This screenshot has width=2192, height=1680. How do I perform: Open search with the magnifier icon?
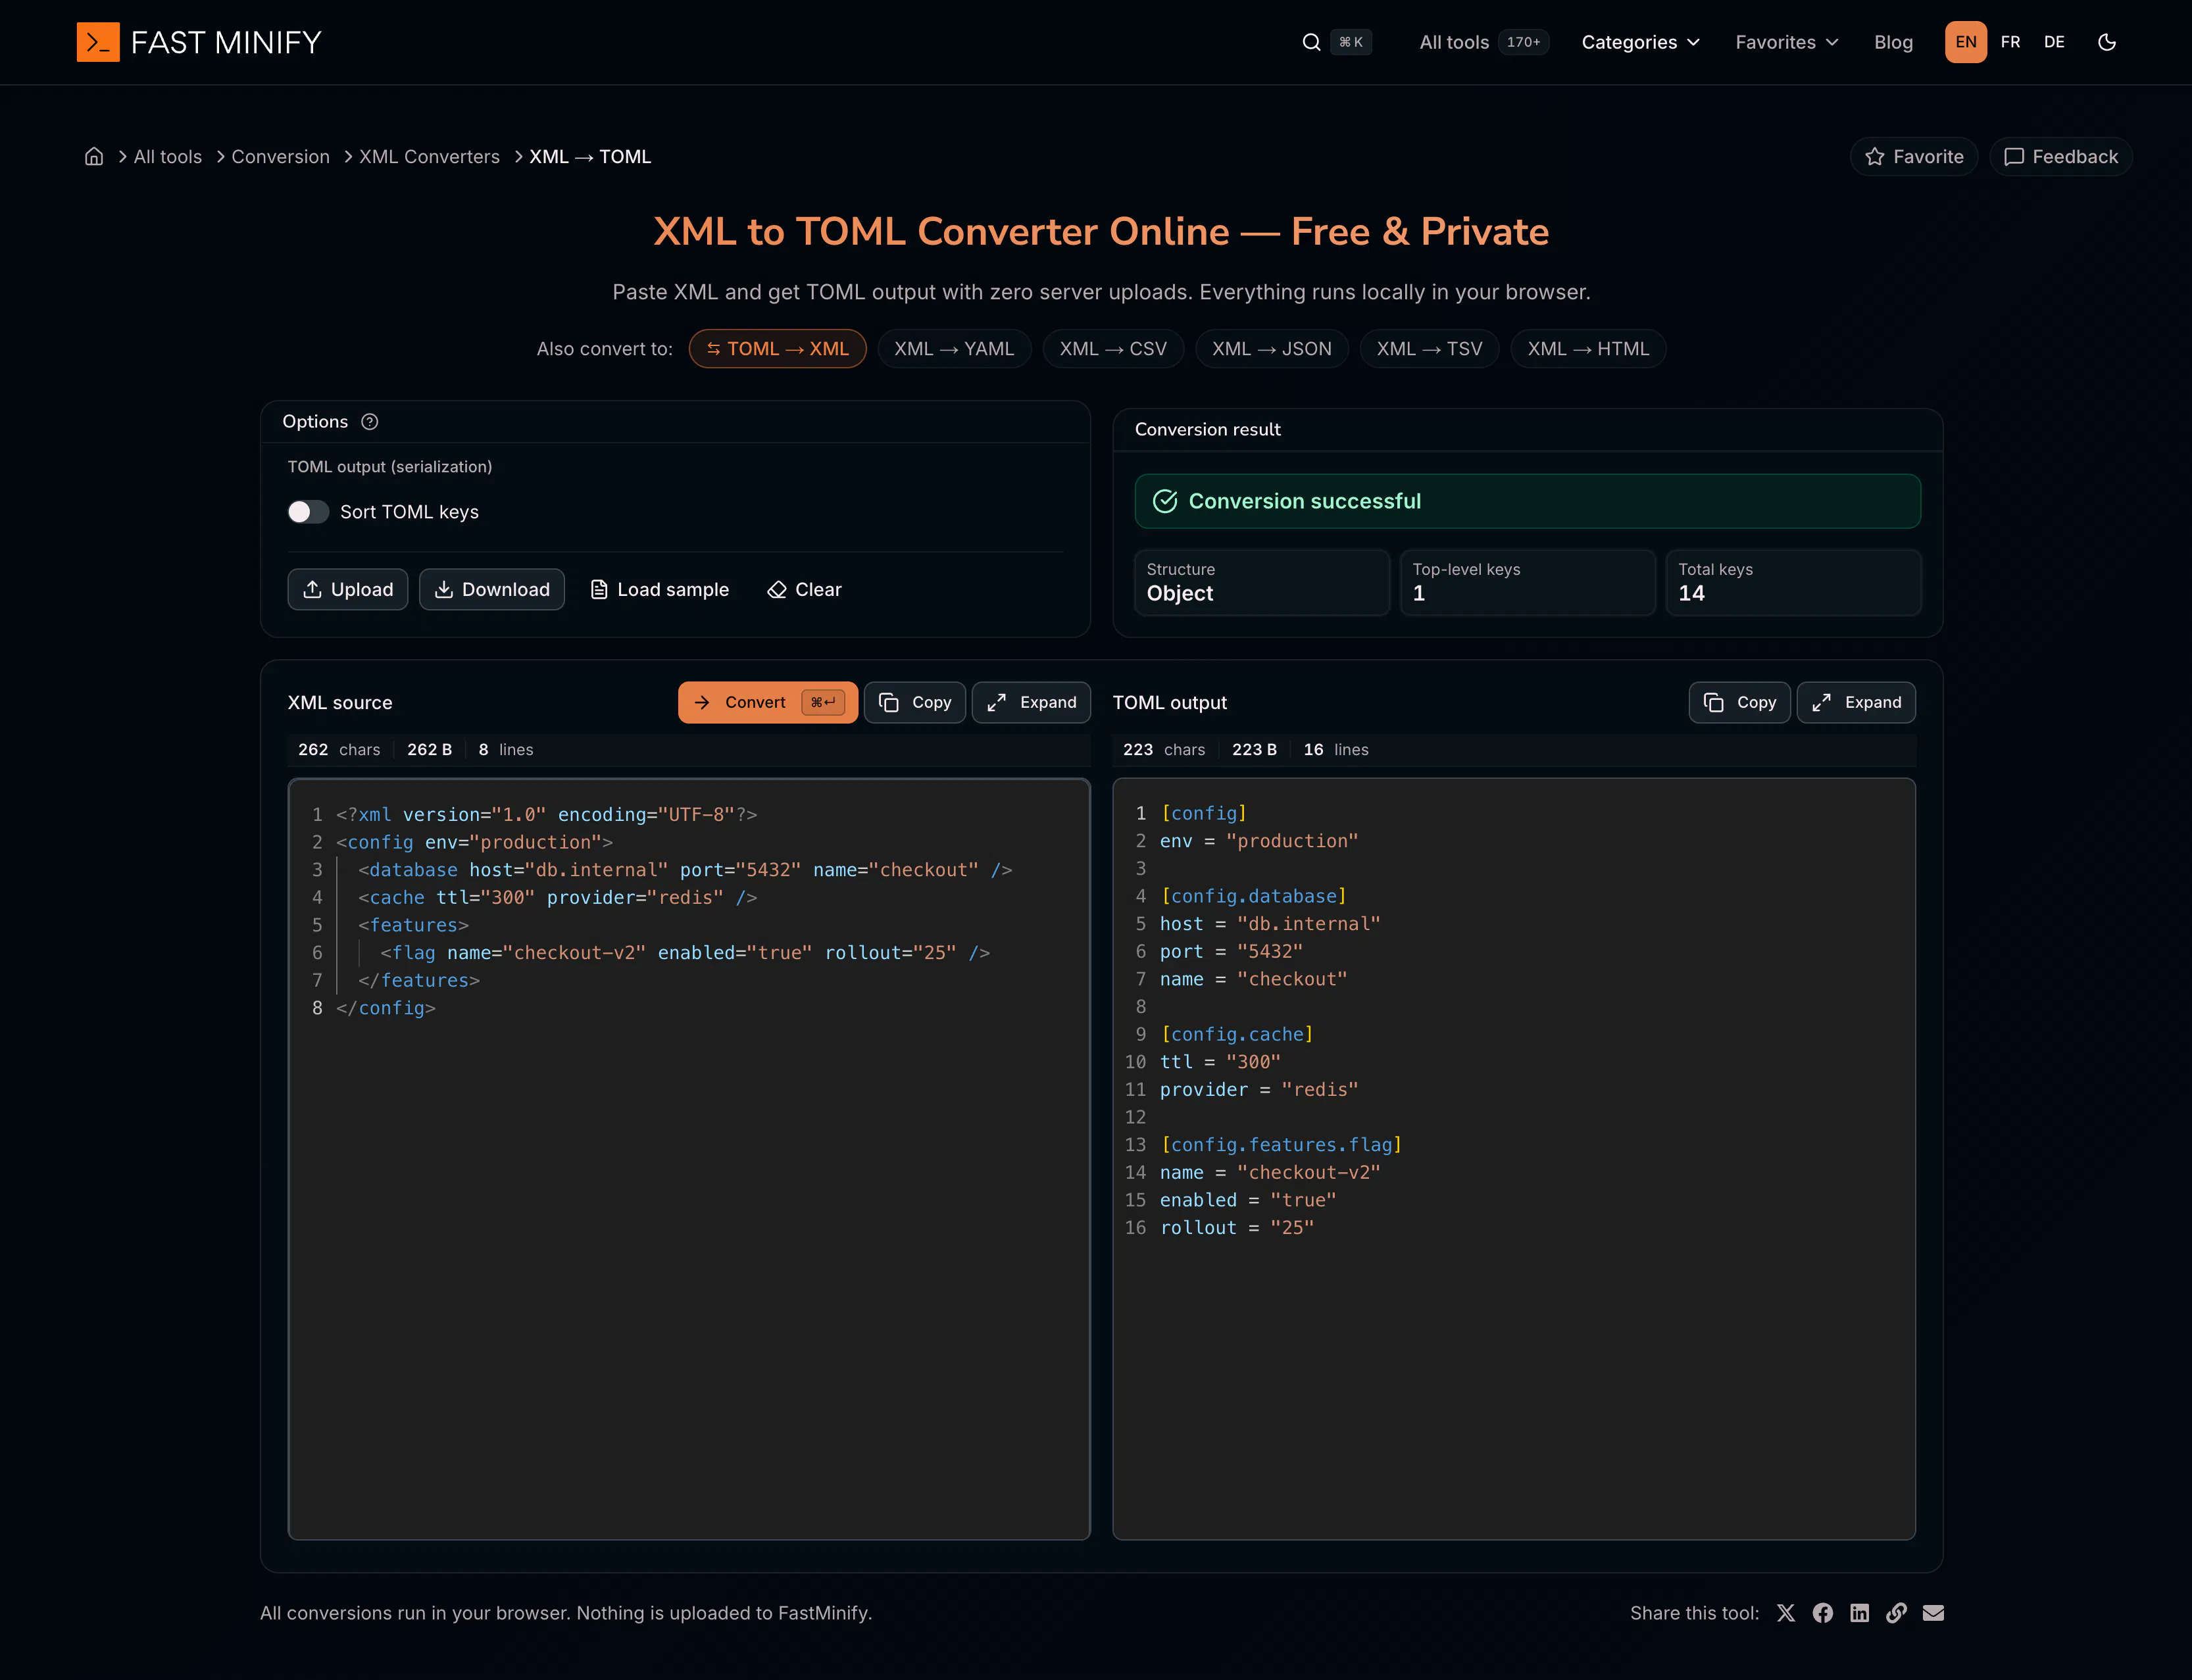tap(1311, 42)
